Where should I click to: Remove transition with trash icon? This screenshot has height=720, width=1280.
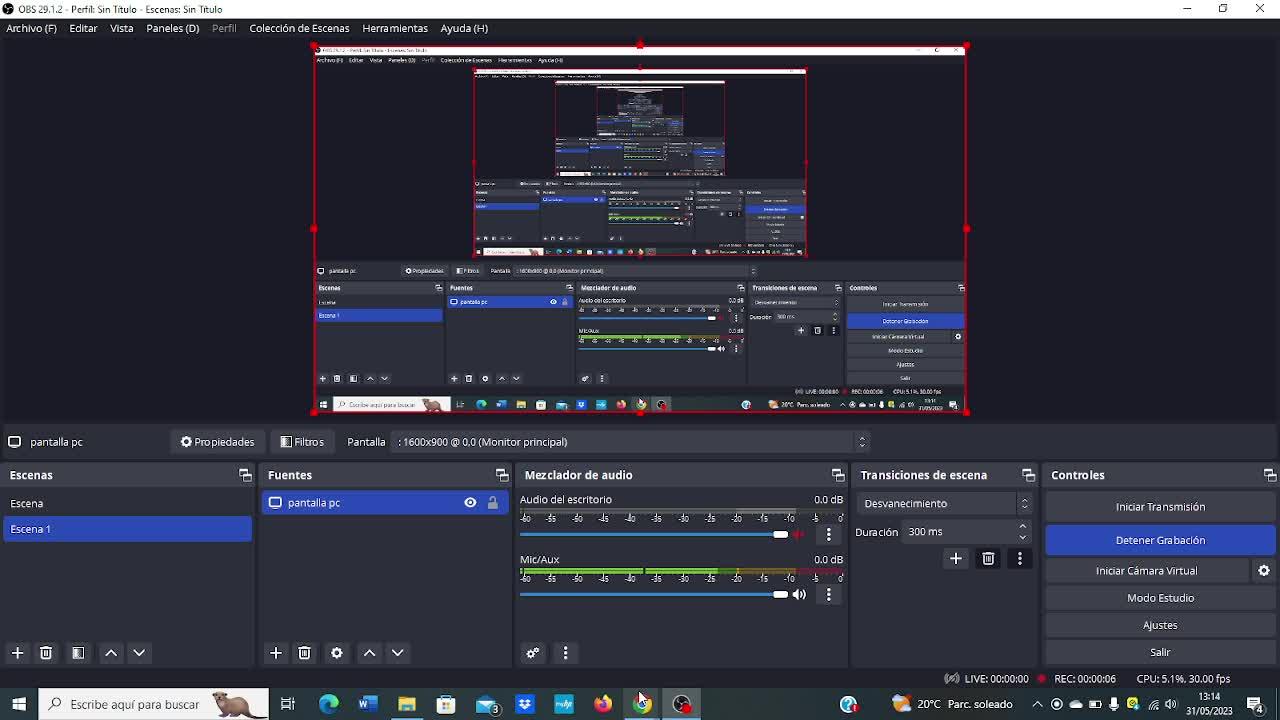coord(988,559)
